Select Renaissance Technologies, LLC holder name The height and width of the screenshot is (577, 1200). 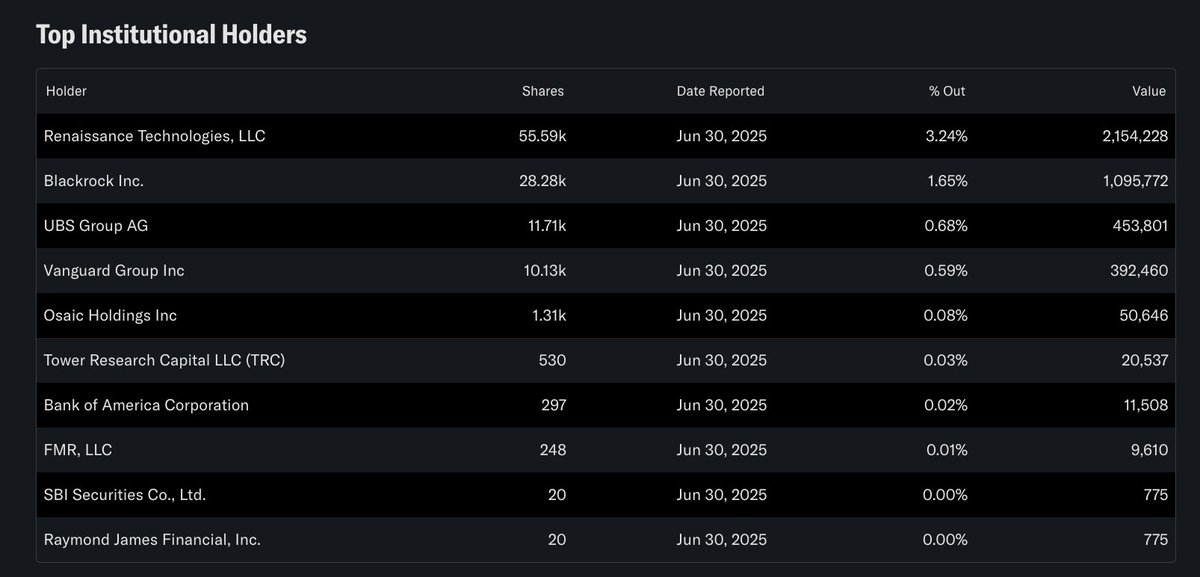point(155,136)
